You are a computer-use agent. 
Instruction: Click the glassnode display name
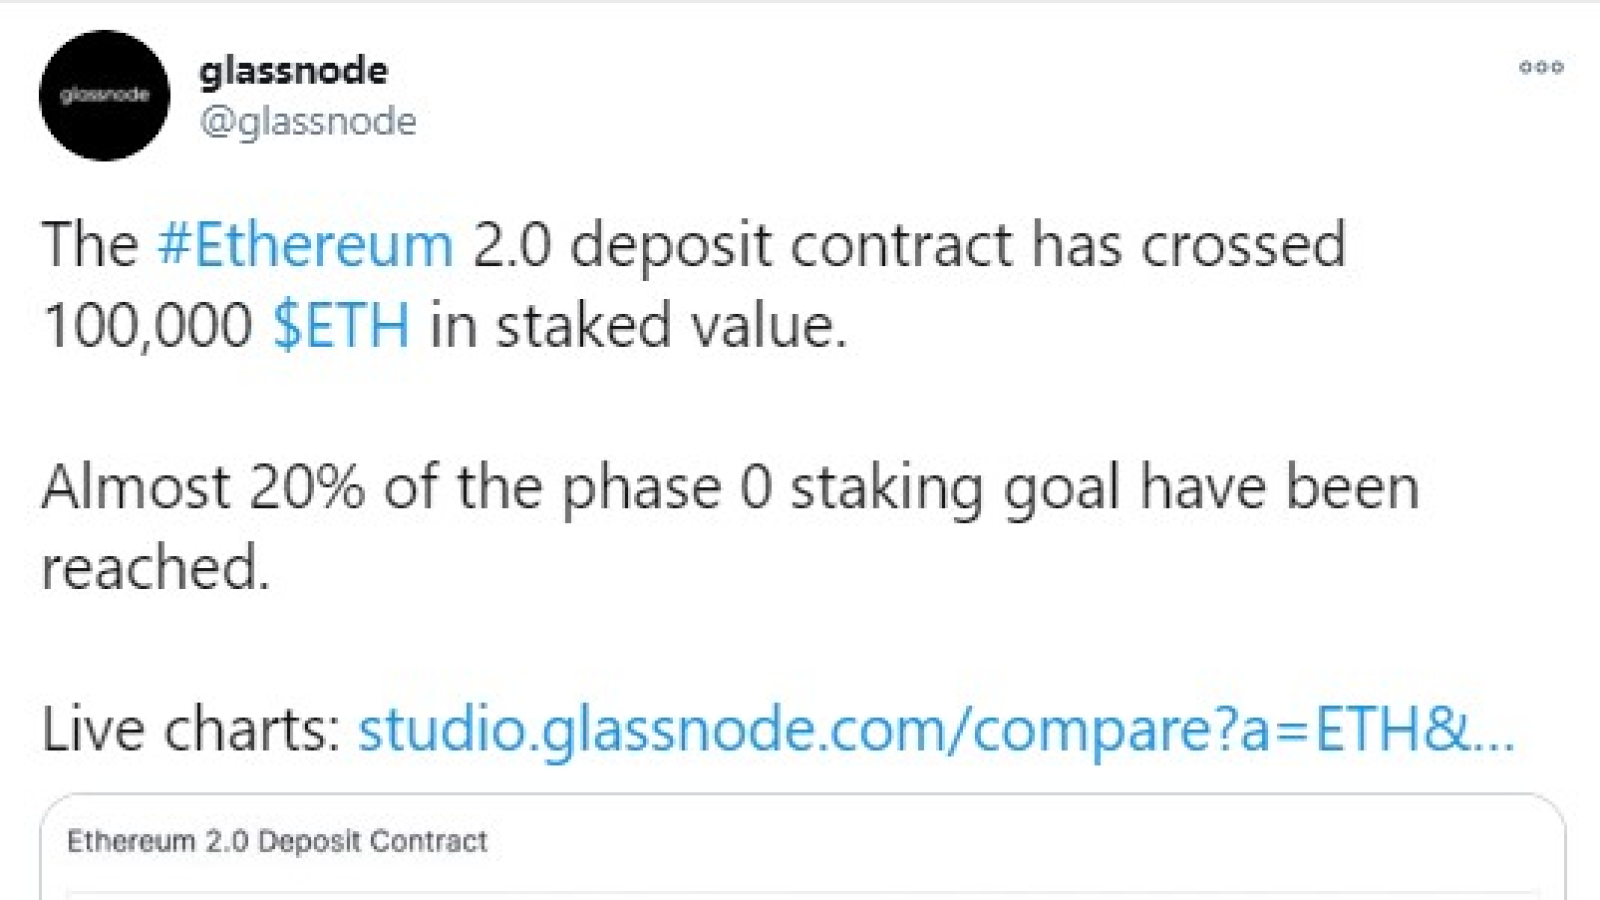click(294, 71)
